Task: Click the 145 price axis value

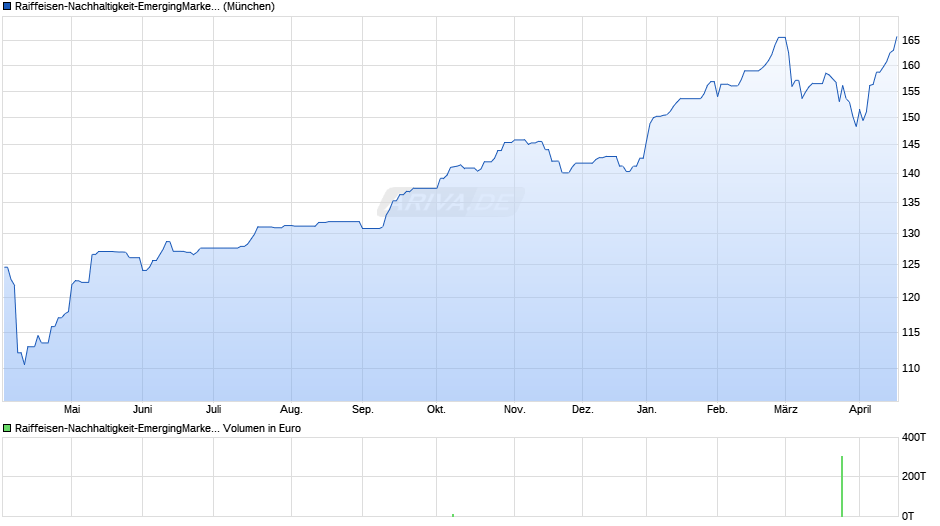Action: tap(911, 144)
